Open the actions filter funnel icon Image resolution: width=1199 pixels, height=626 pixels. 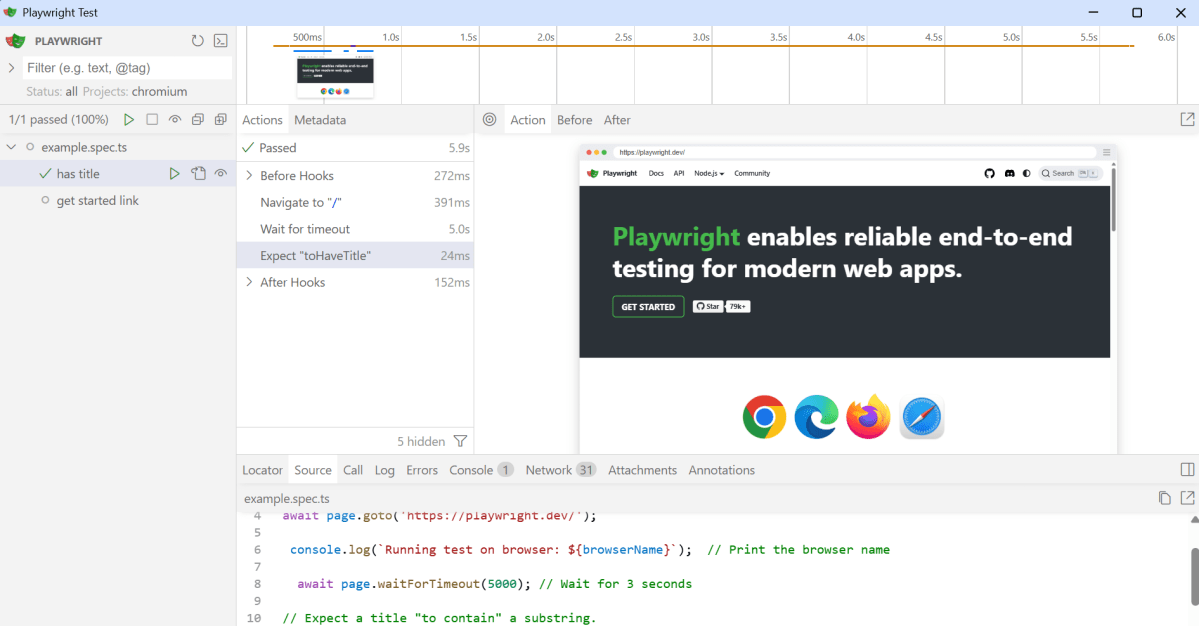460,441
